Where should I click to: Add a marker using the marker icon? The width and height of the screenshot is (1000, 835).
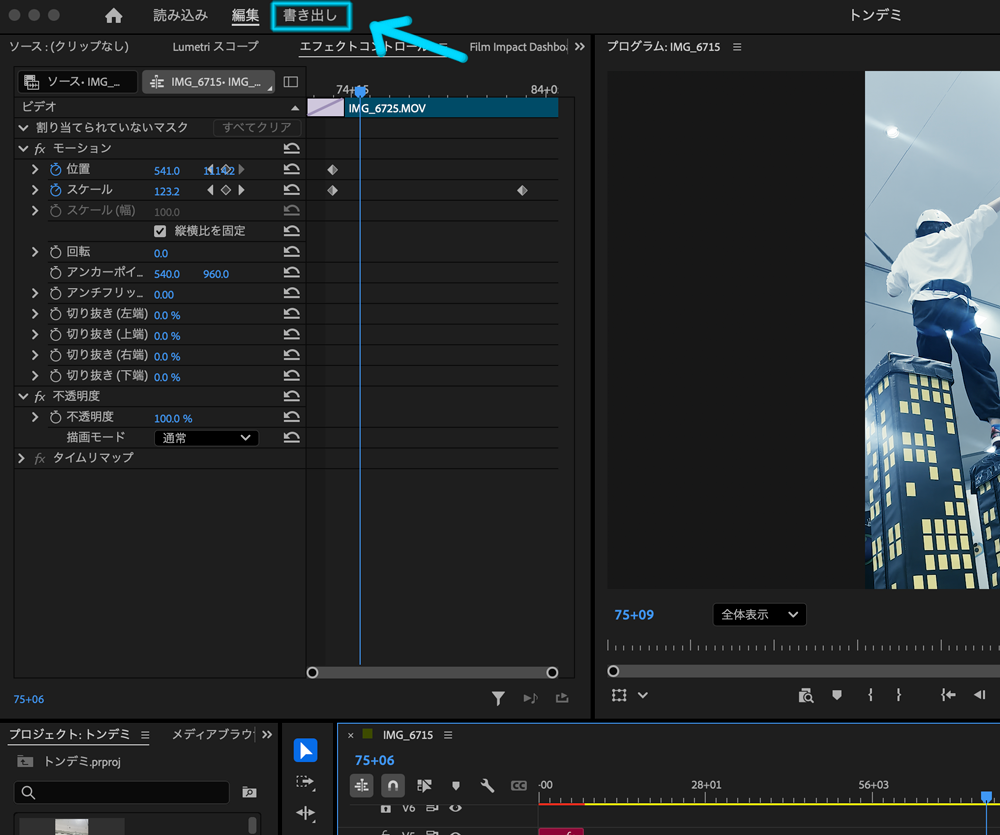455,786
